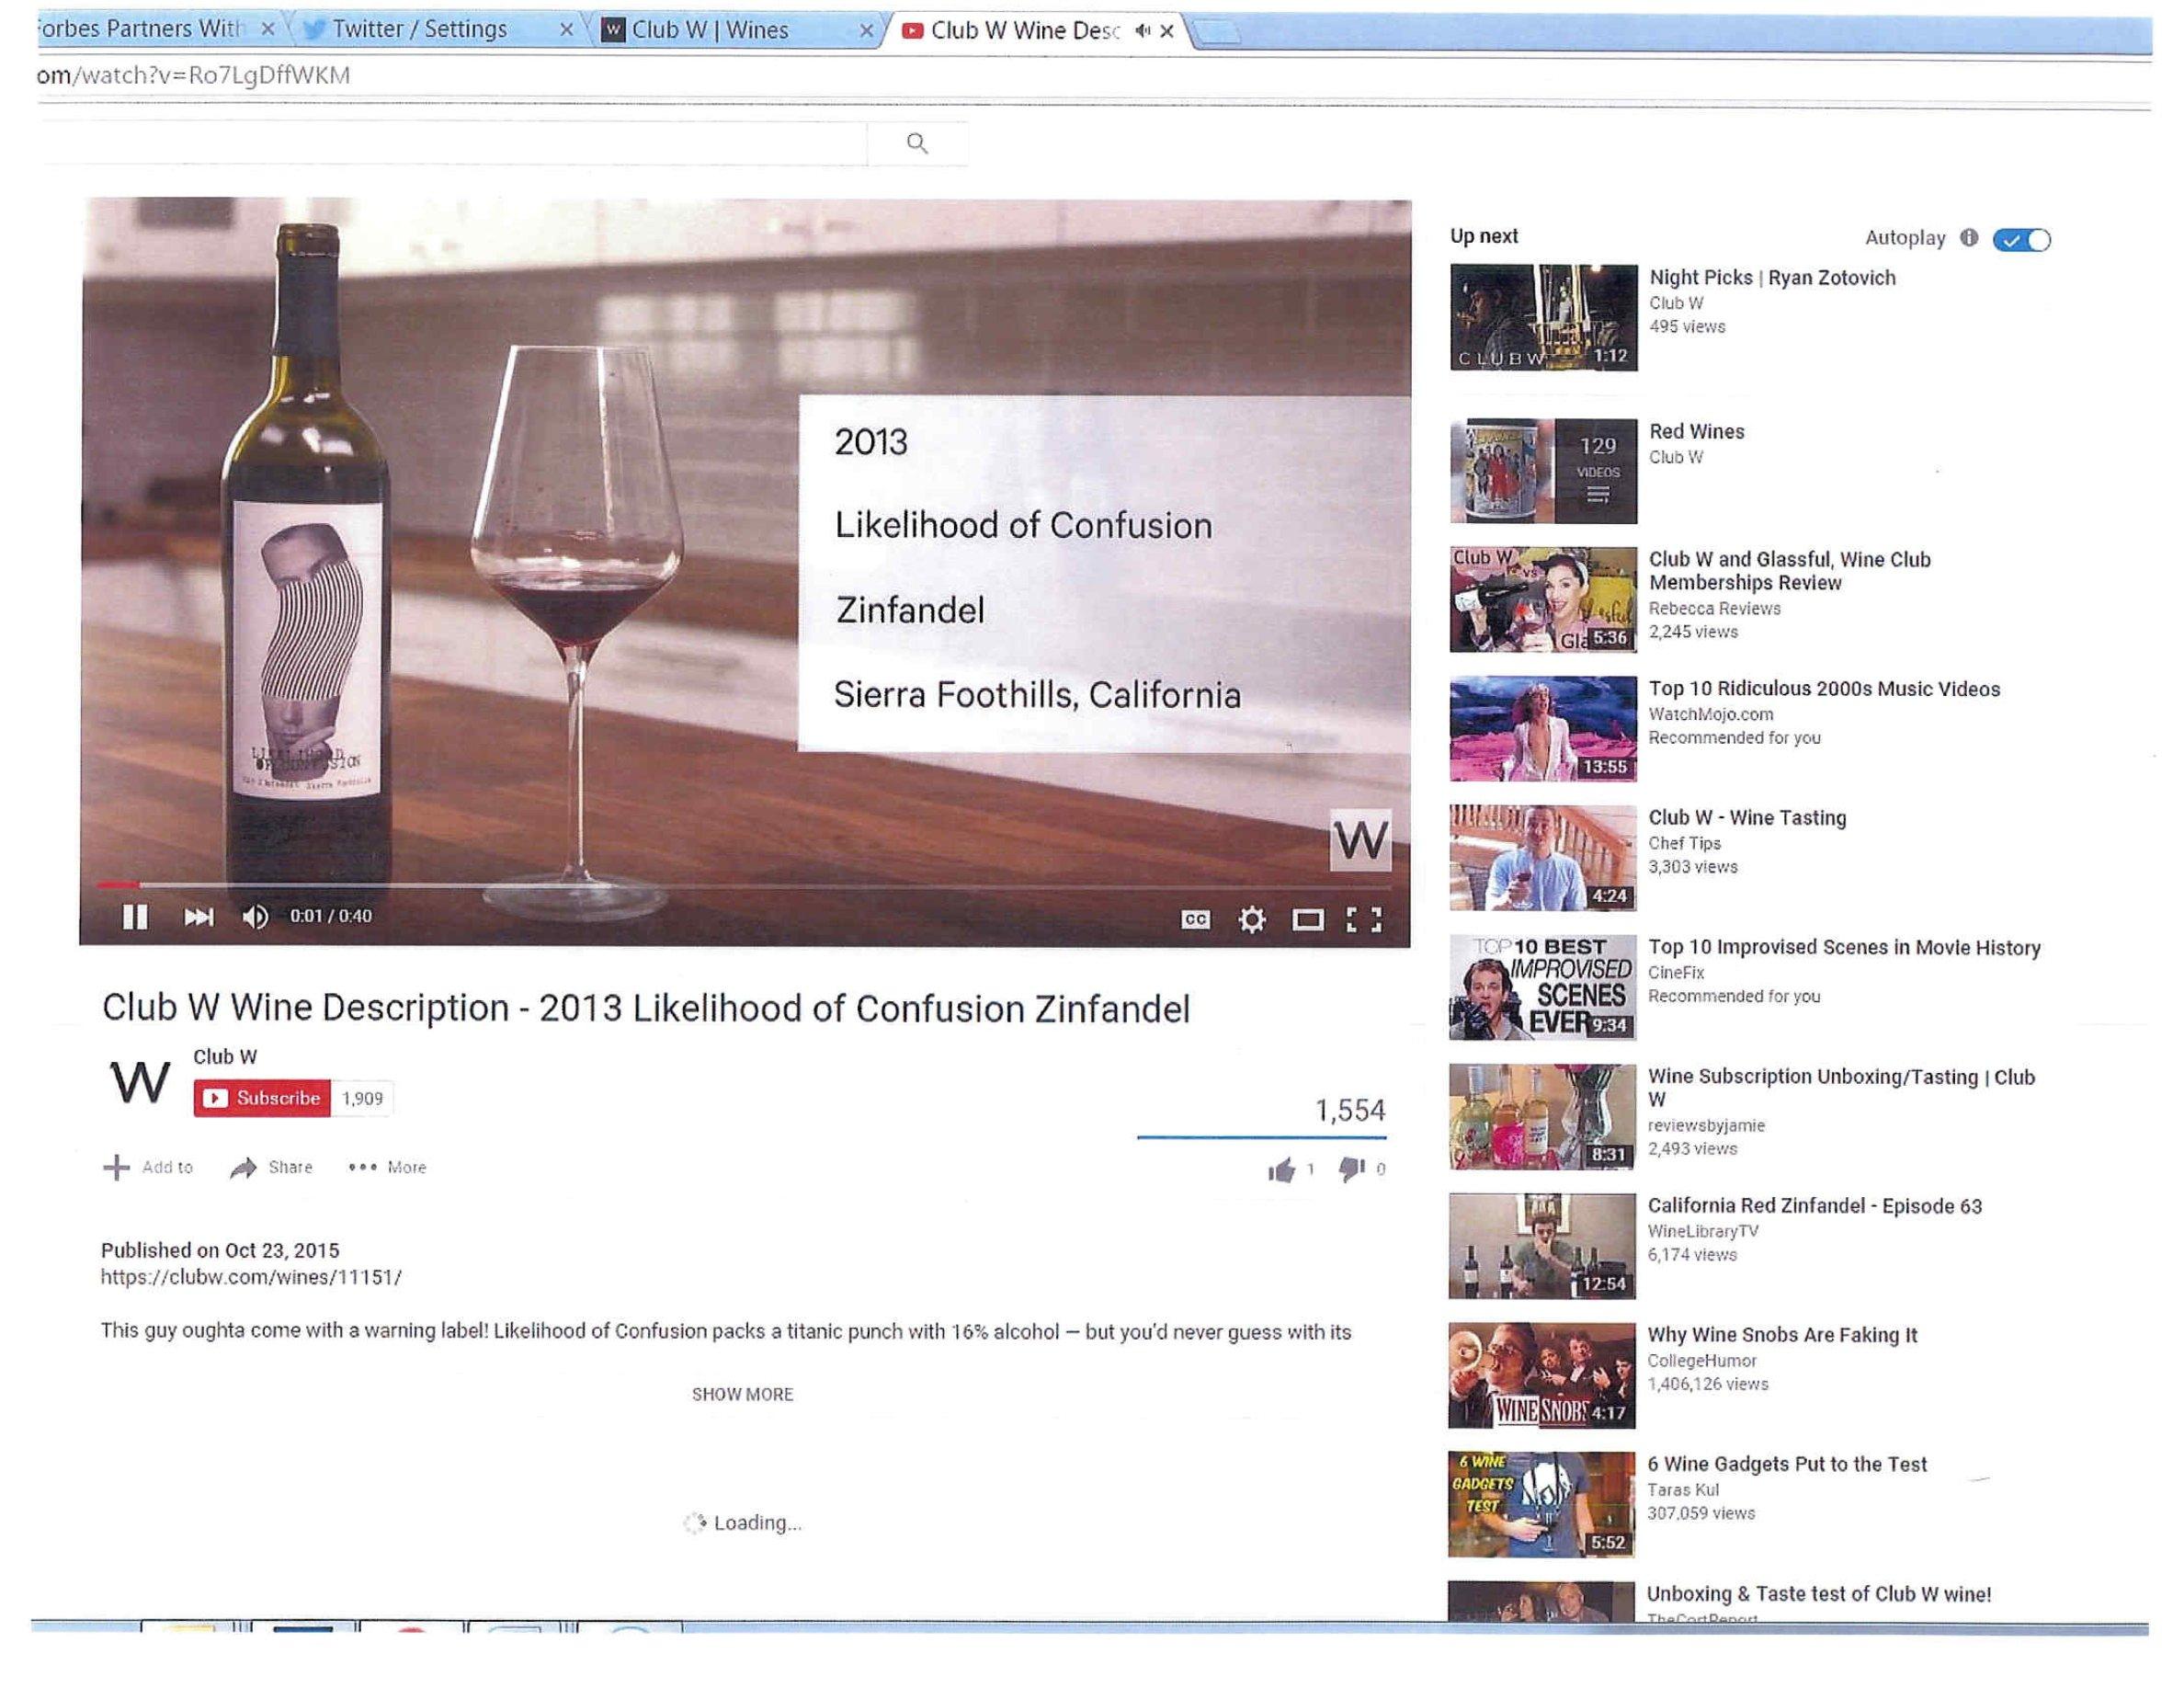Switch to the Club W | Wines tab
The image size is (2184, 1688).
pos(710,31)
